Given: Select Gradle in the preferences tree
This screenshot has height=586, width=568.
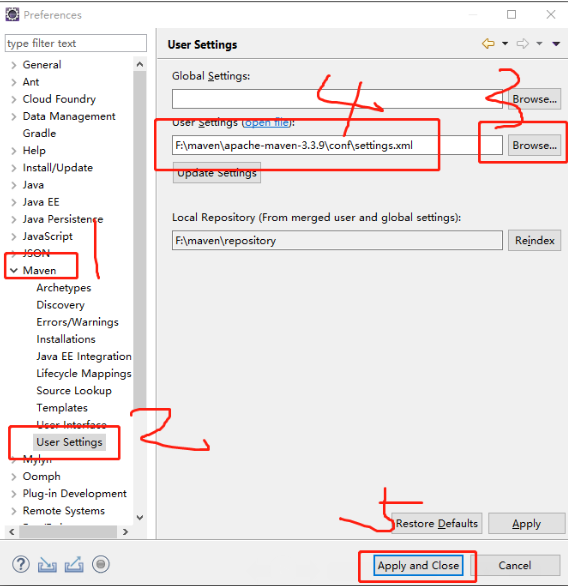Looking at the screenshot, I should point(39,133).
